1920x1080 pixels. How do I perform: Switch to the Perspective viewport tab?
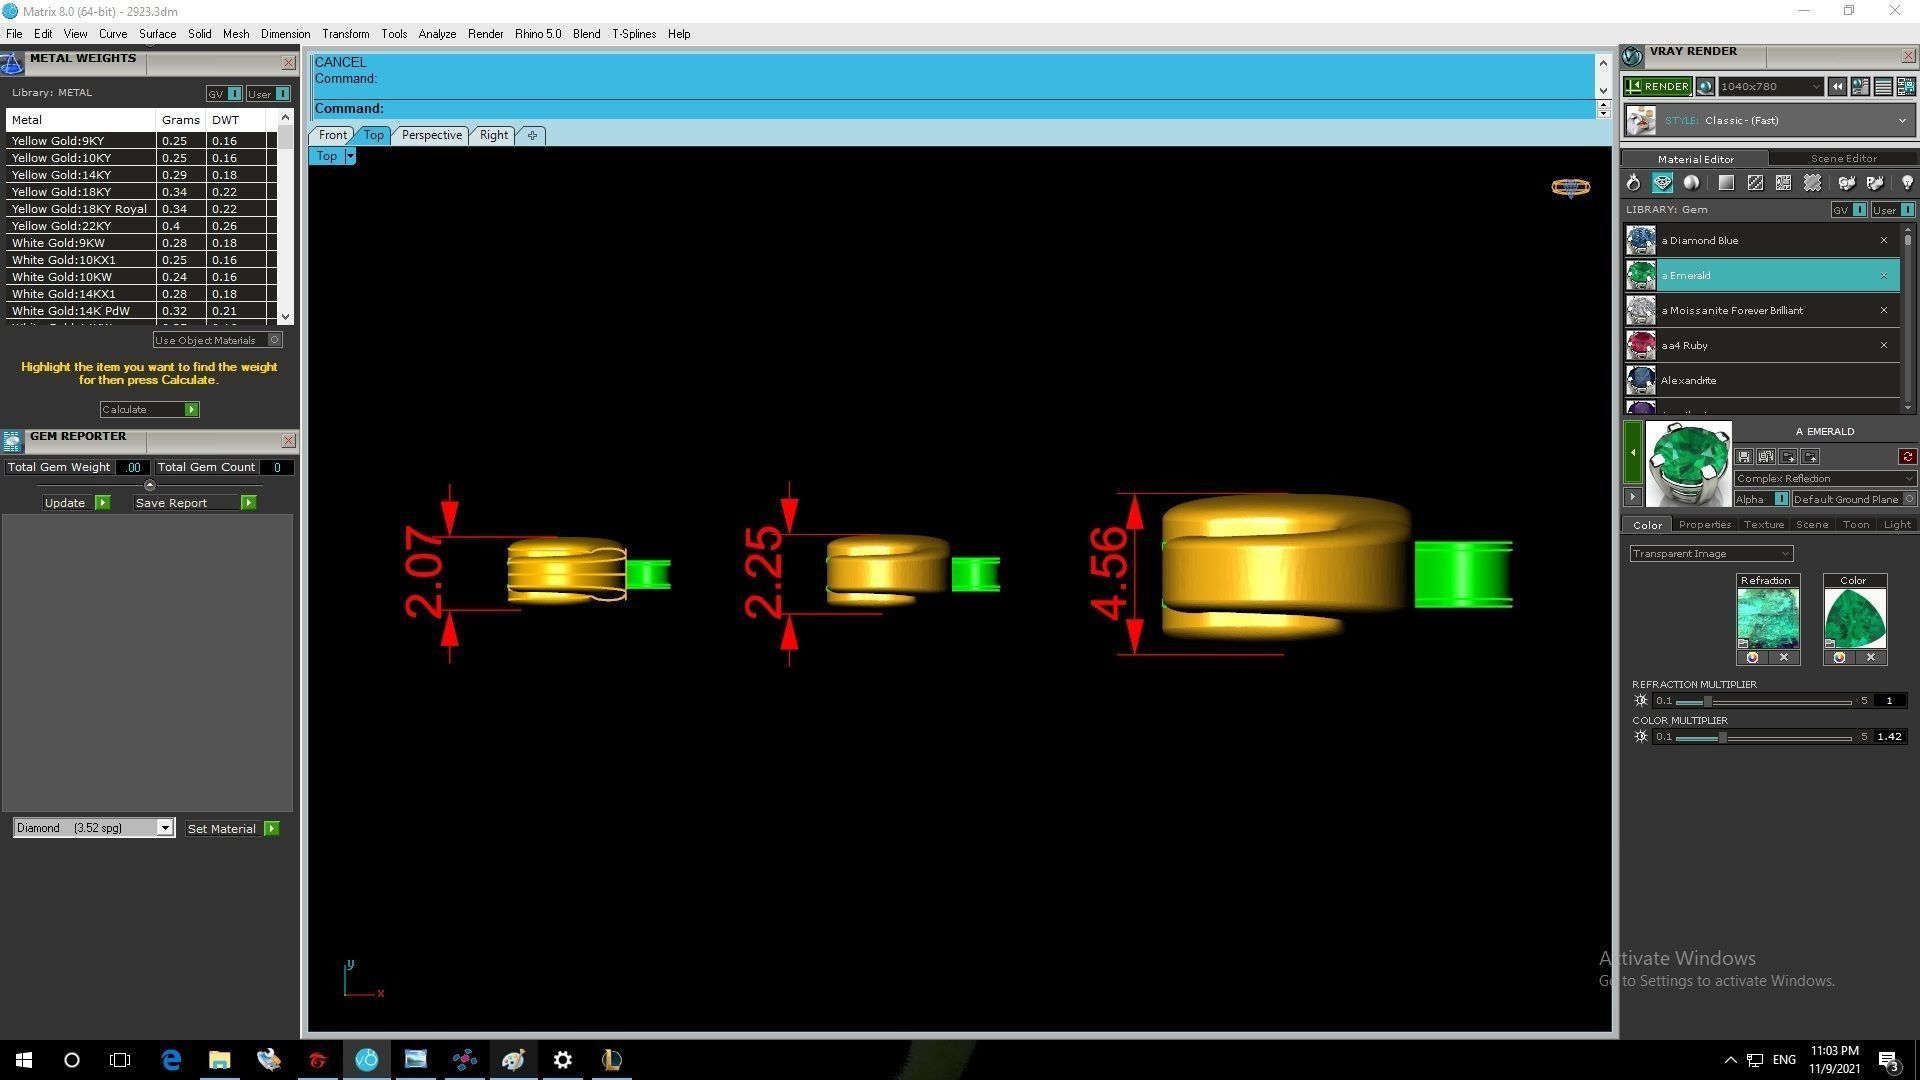(x=431, y=135)
